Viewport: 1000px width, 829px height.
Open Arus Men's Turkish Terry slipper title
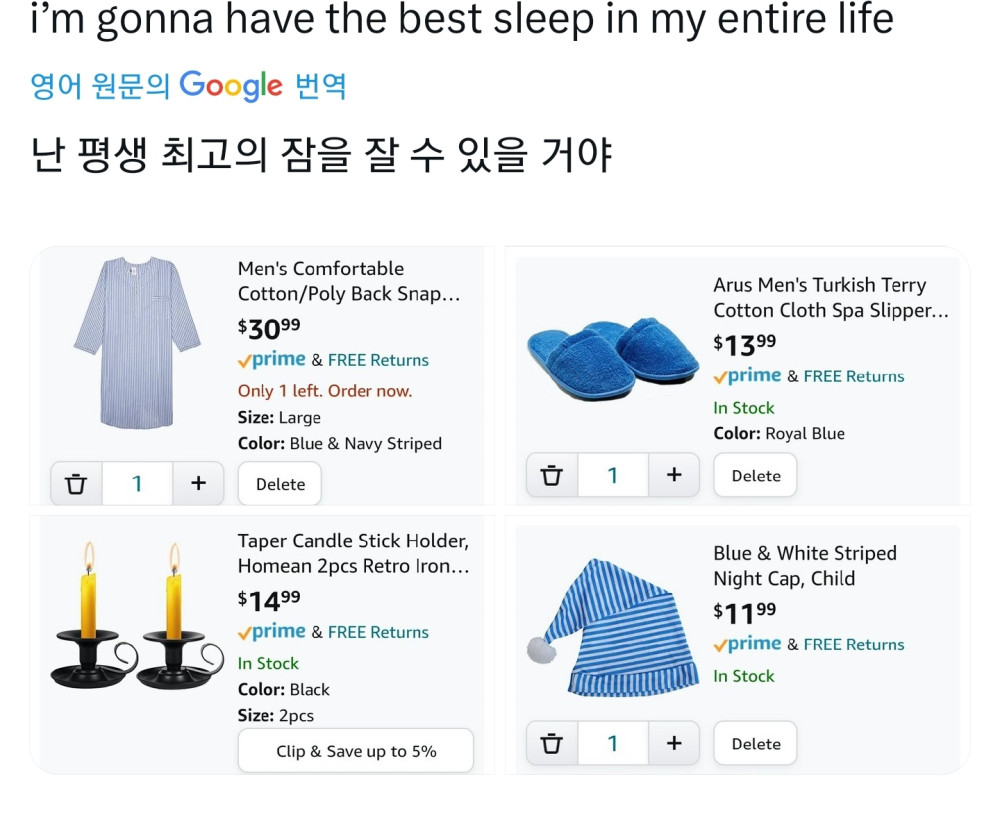830,298
